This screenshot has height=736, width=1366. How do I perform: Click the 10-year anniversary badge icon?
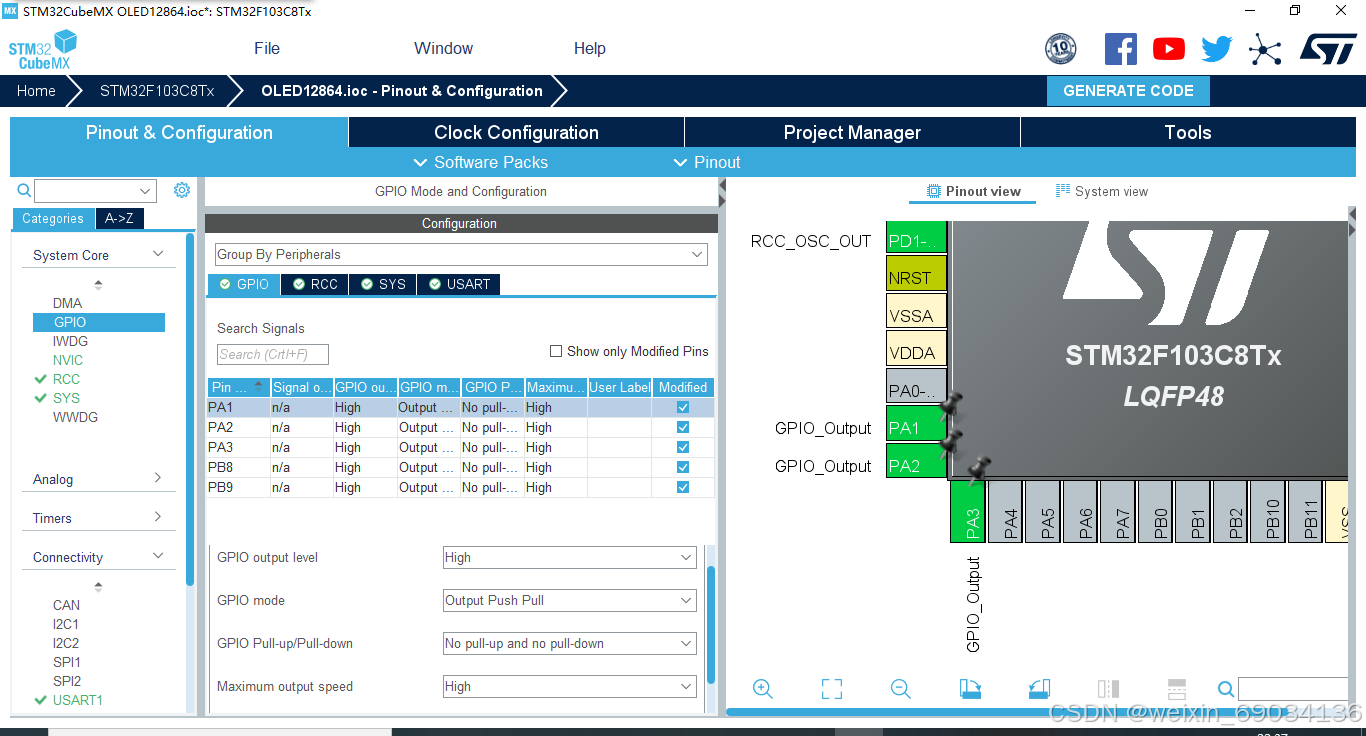[1060, 49]
